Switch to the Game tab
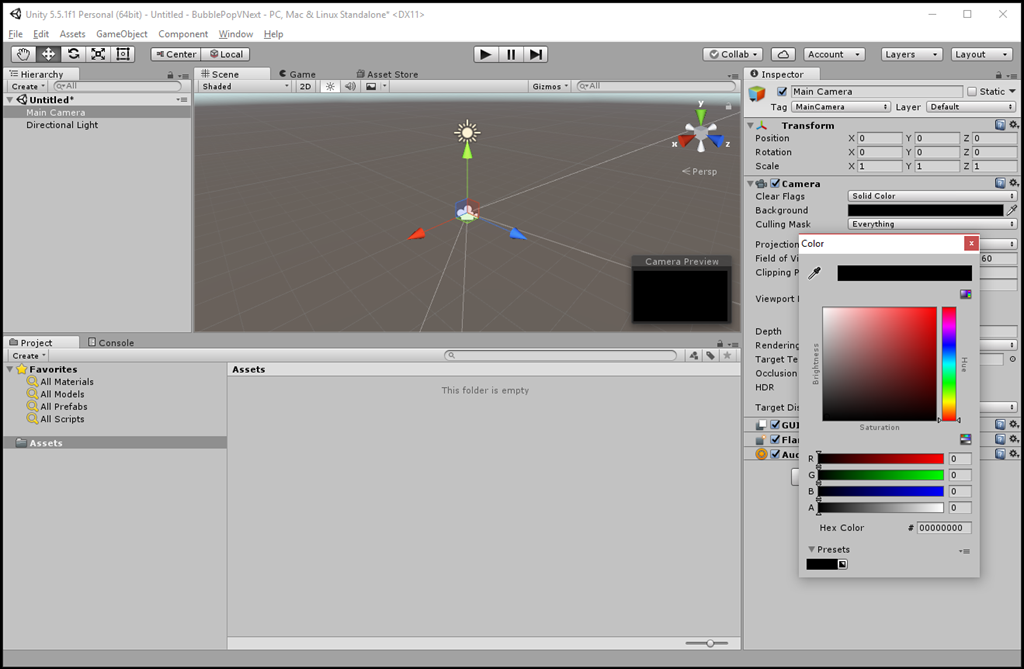 [x=297, y=74]
